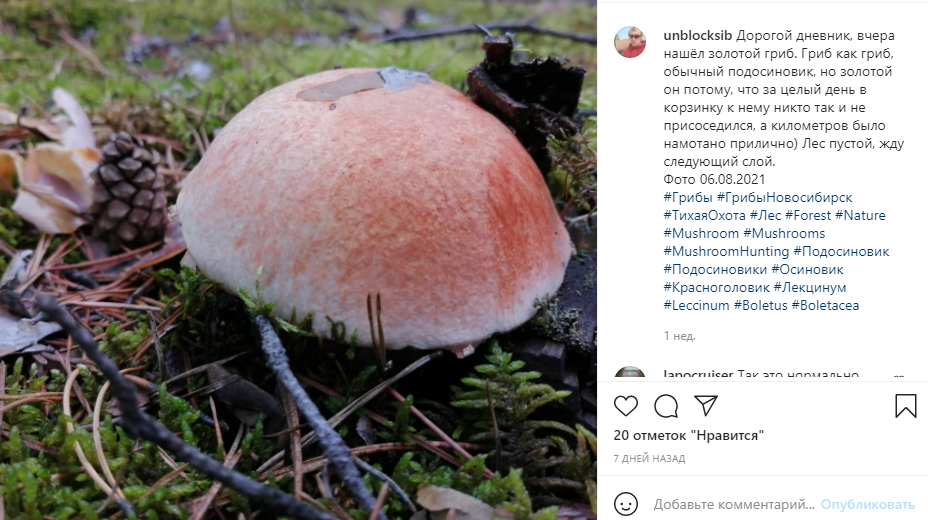Open the #ГрибыНовосибирск hashtag
This screenshot has width=928, height=520.
[784, 198]
